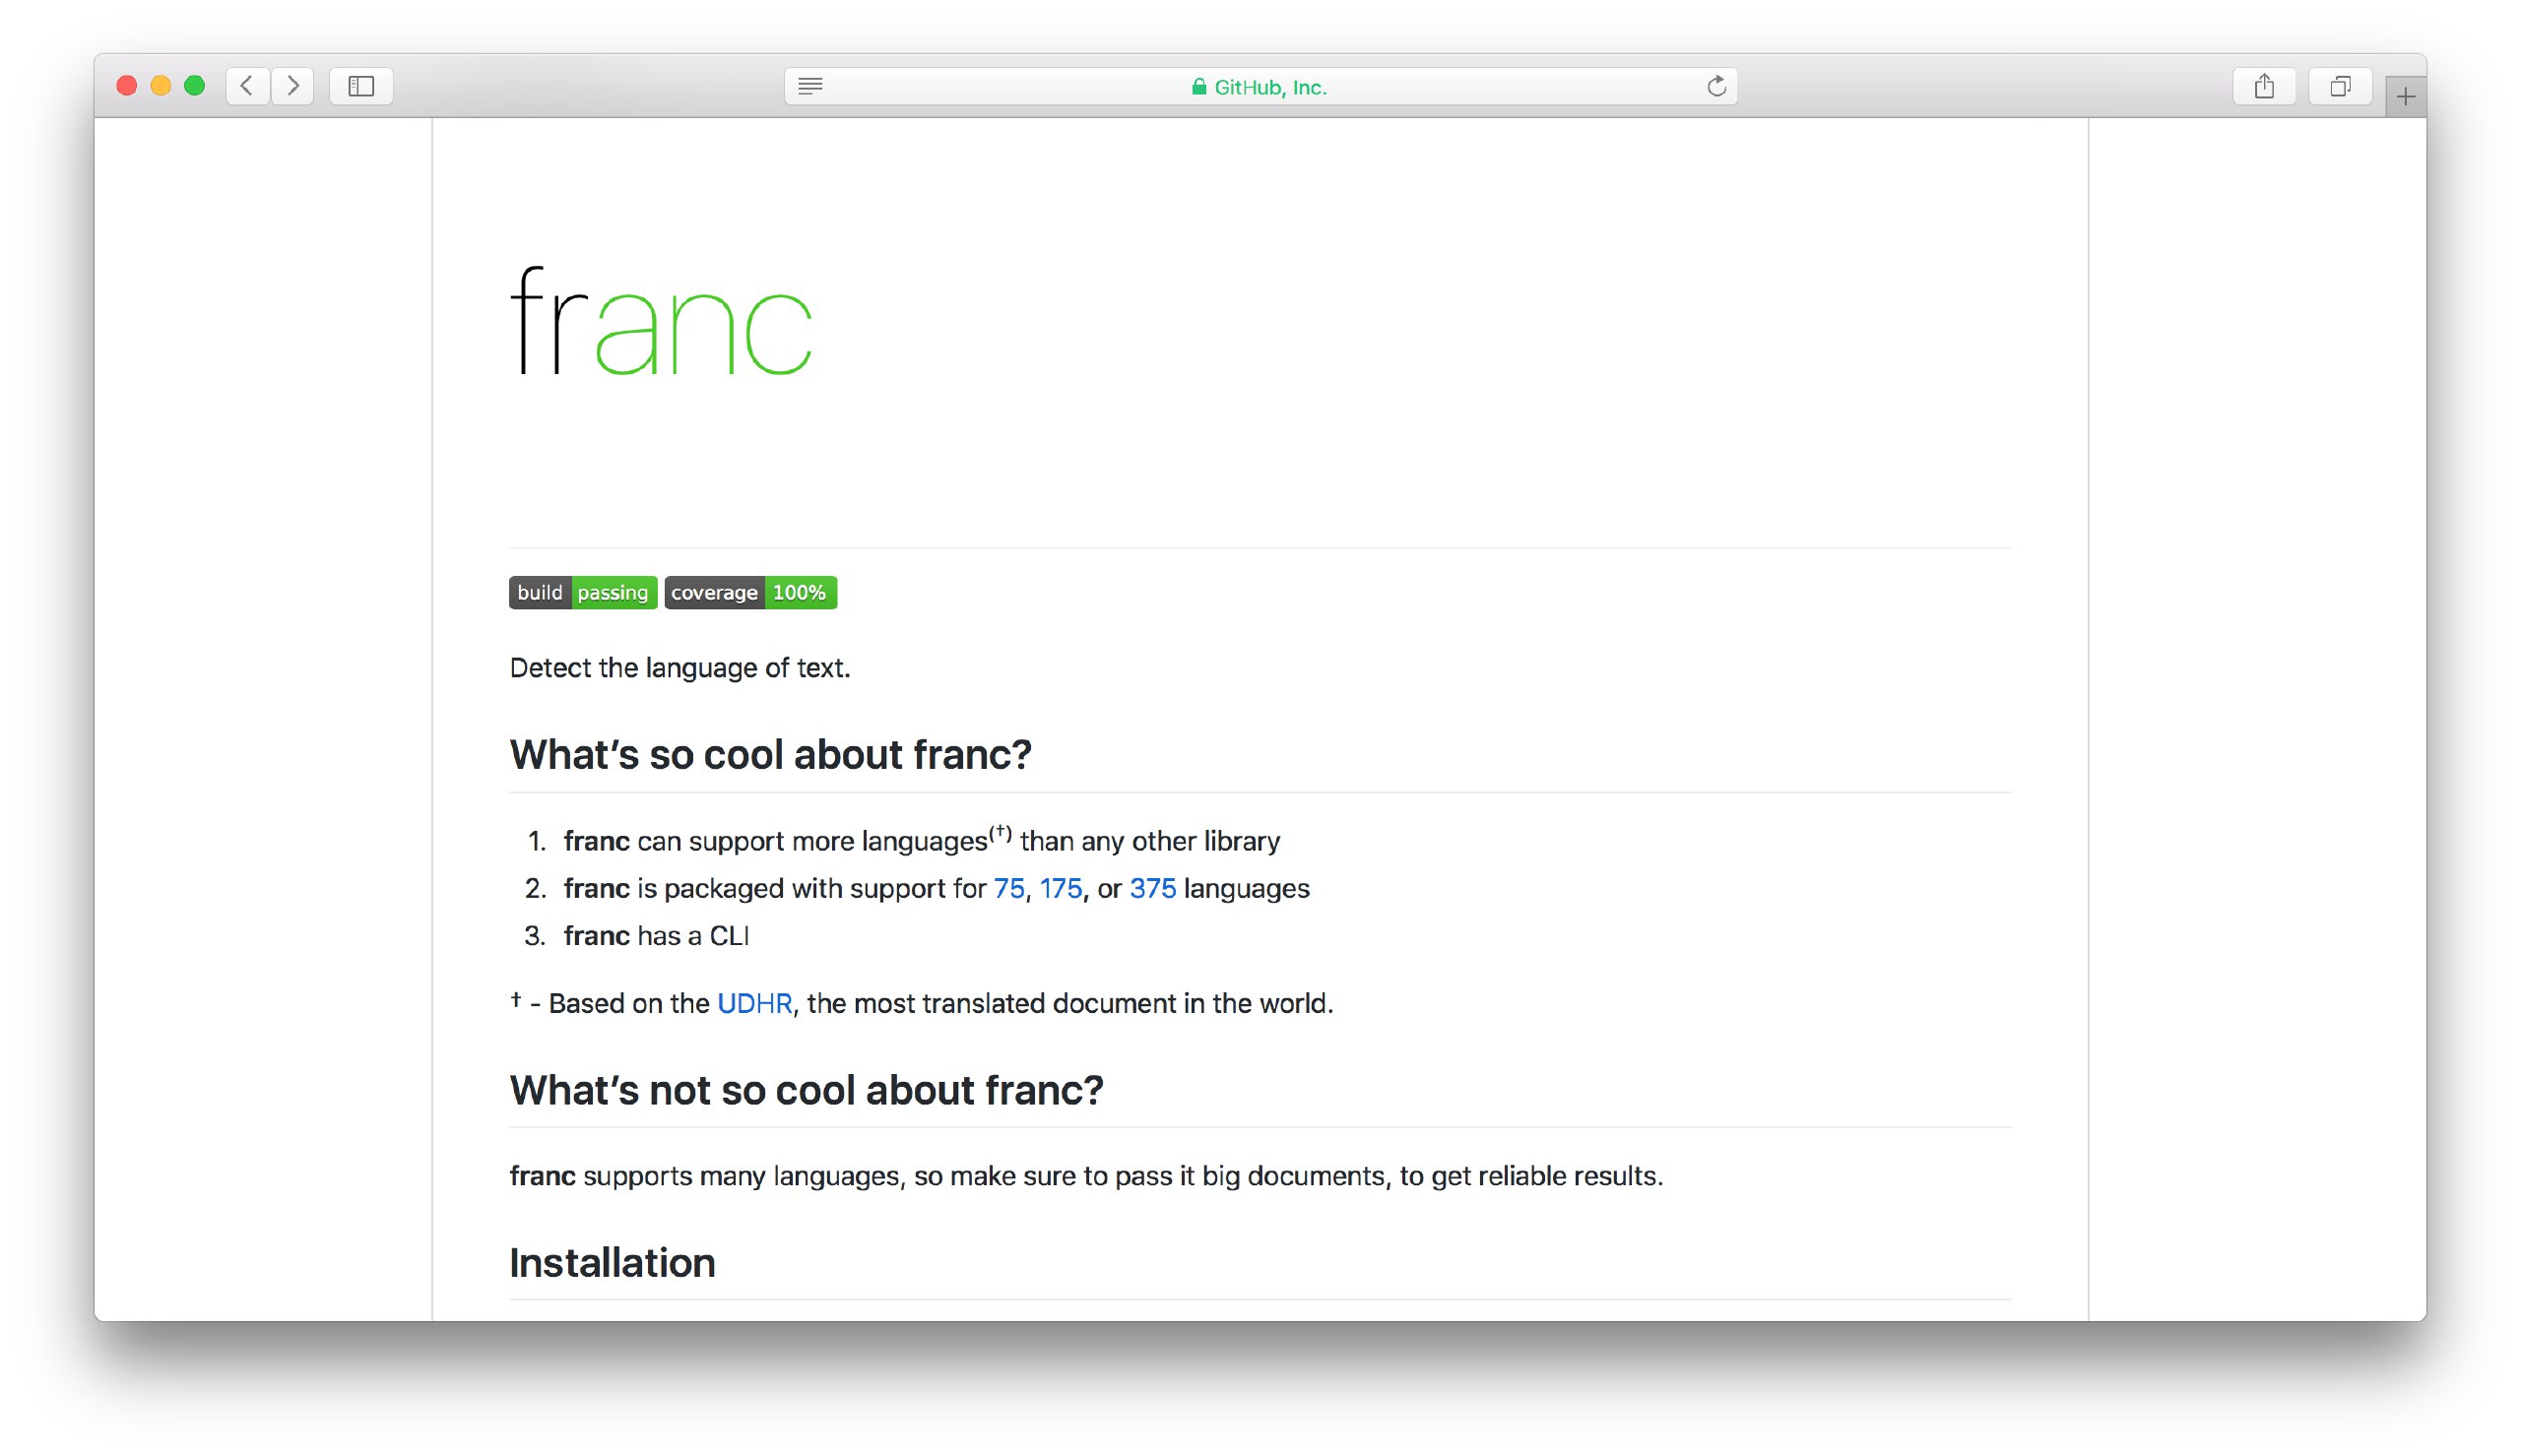Reload the page with the refresh icon
Screen dimensions: 2521x1456
coord(1716,86)
